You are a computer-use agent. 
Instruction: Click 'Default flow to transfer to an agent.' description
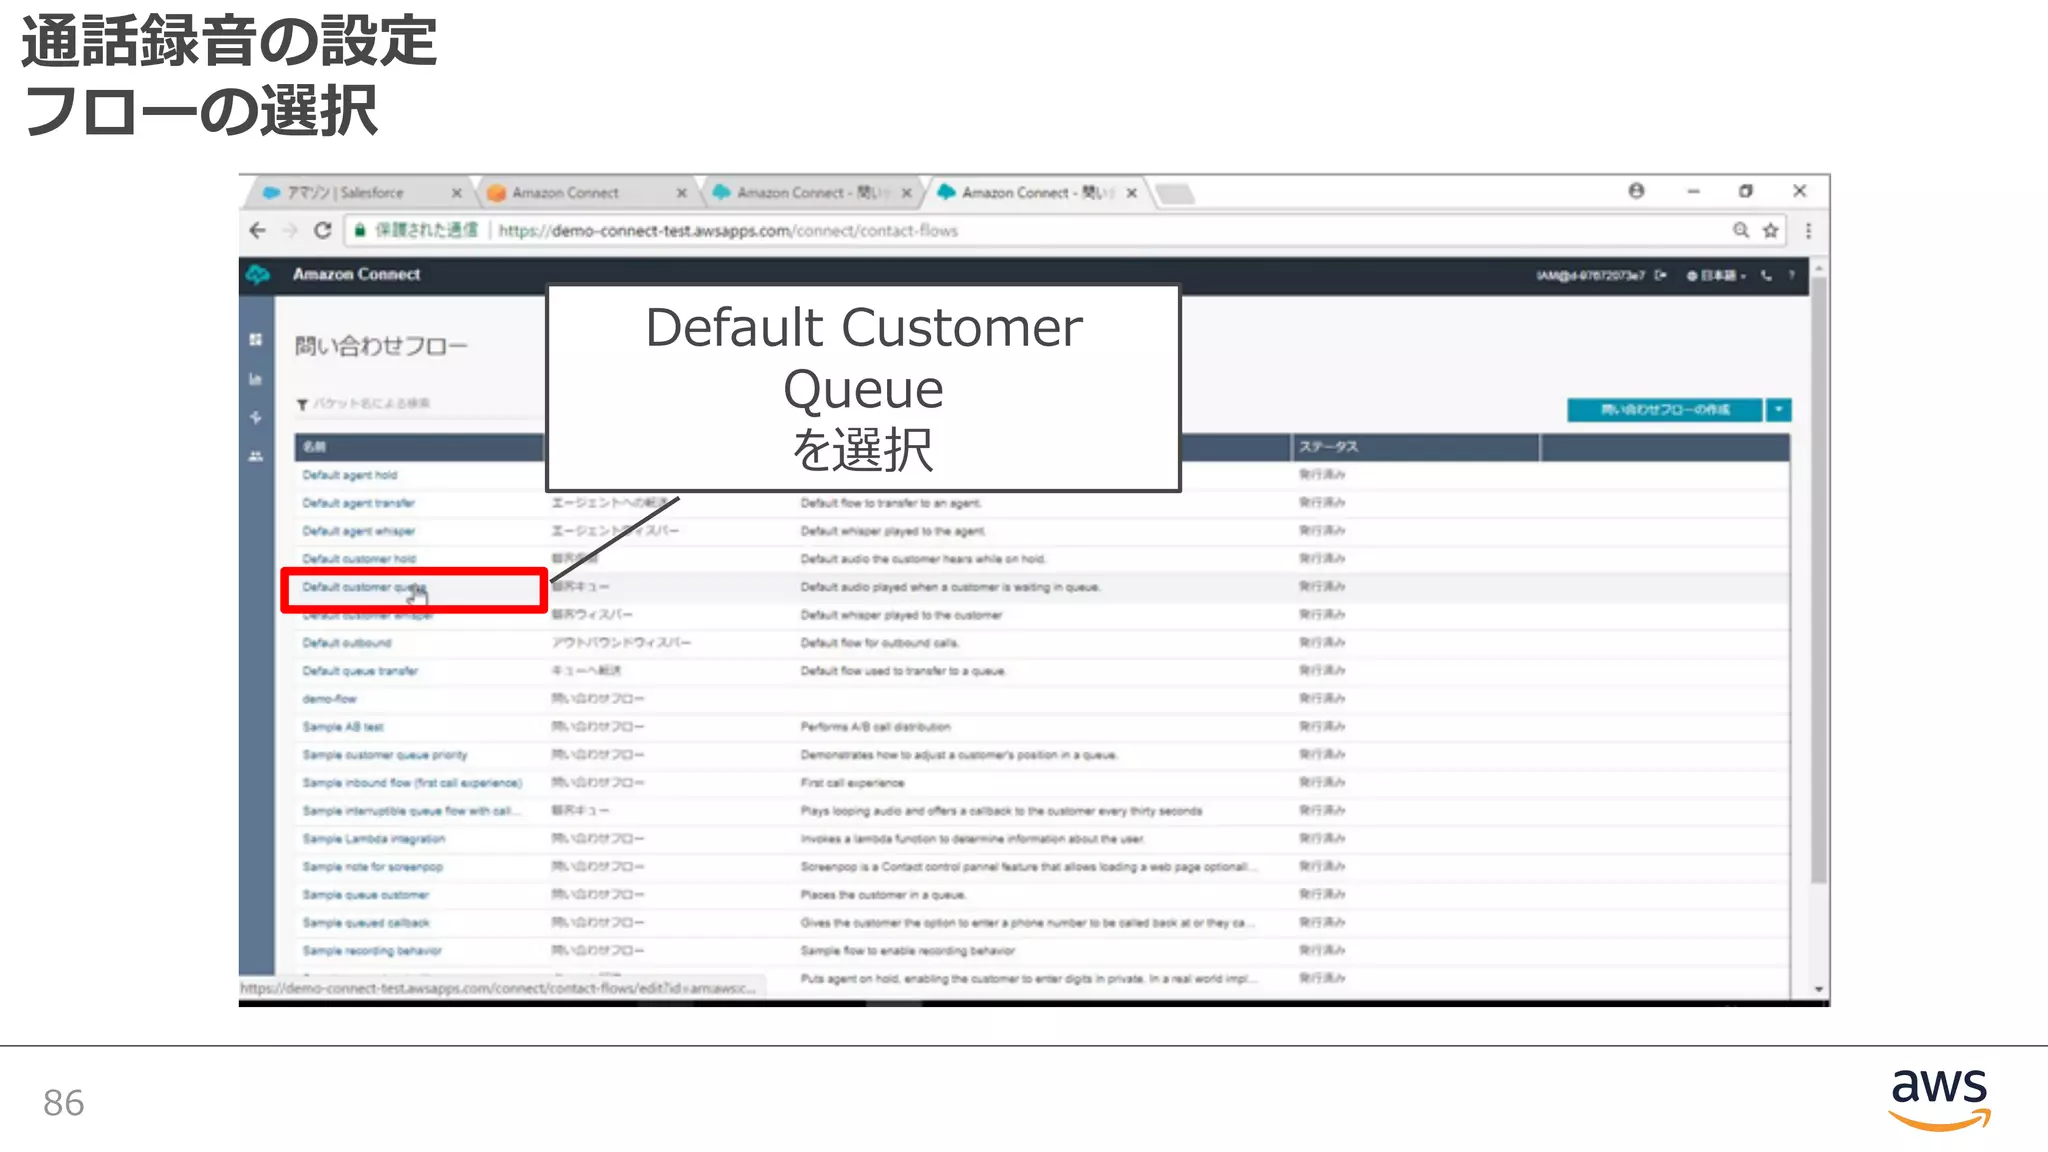(x=891, y=503)
